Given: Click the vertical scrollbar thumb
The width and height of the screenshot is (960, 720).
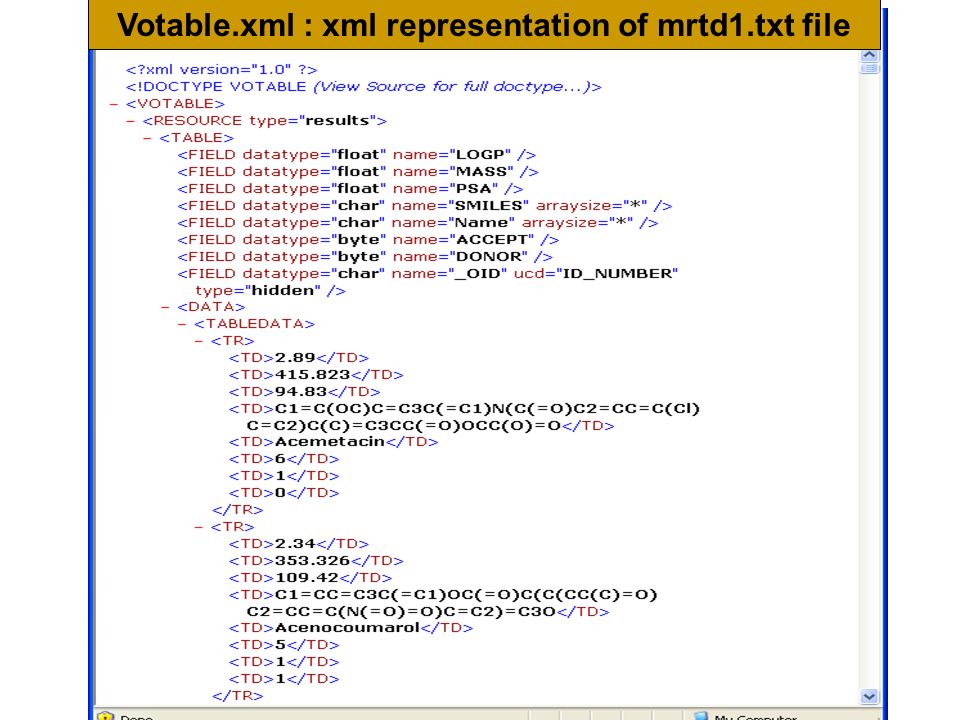Looking at the screenshot, I should (869, 69).
